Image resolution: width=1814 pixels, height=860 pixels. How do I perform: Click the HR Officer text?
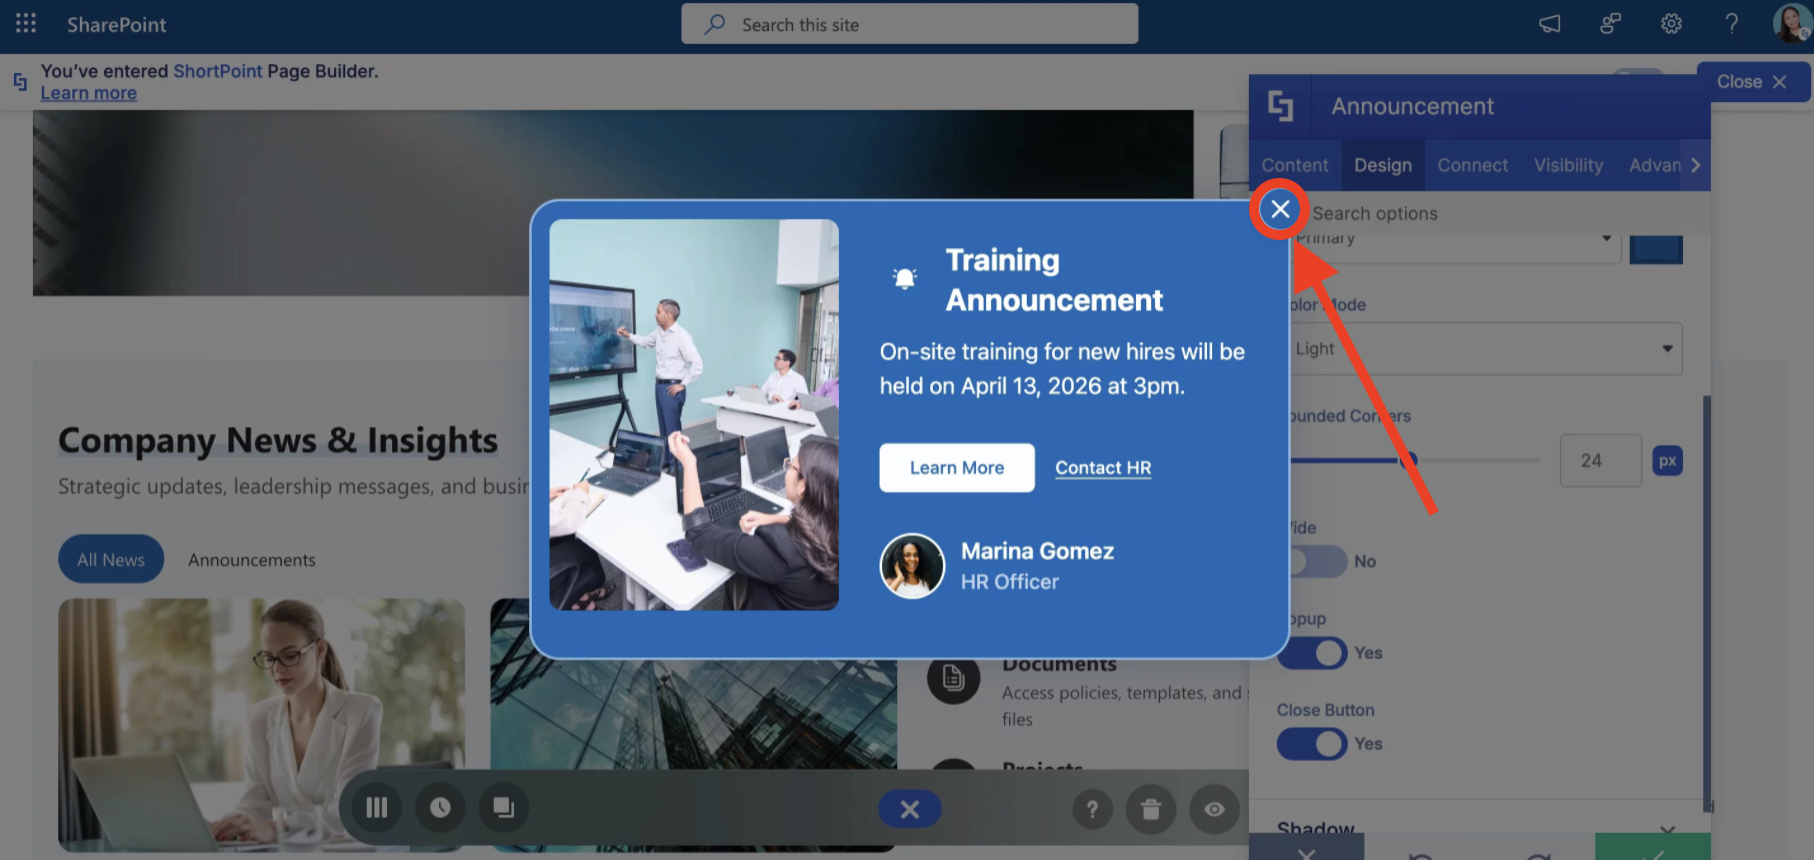1010,582
